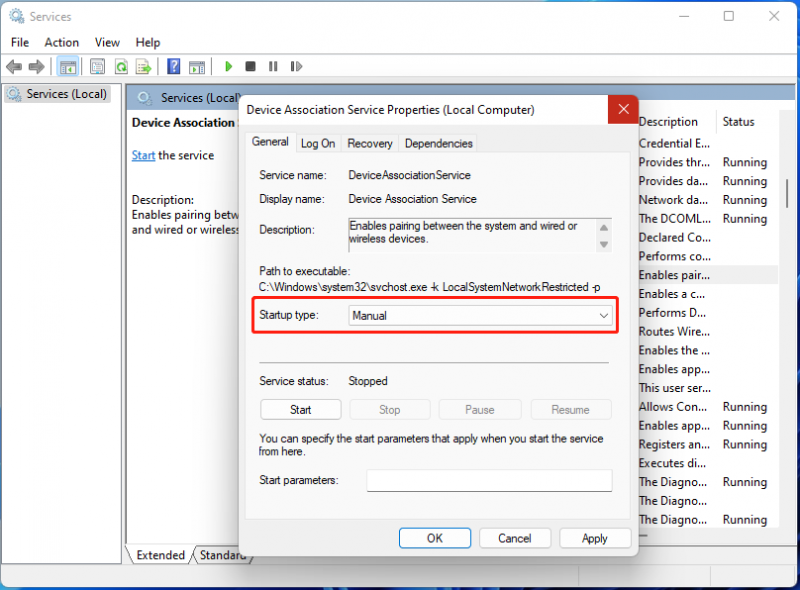Viewport: 800px width, 590px height.
Task: Select the 'Enables pair...' service row
Action: (708, 275)
